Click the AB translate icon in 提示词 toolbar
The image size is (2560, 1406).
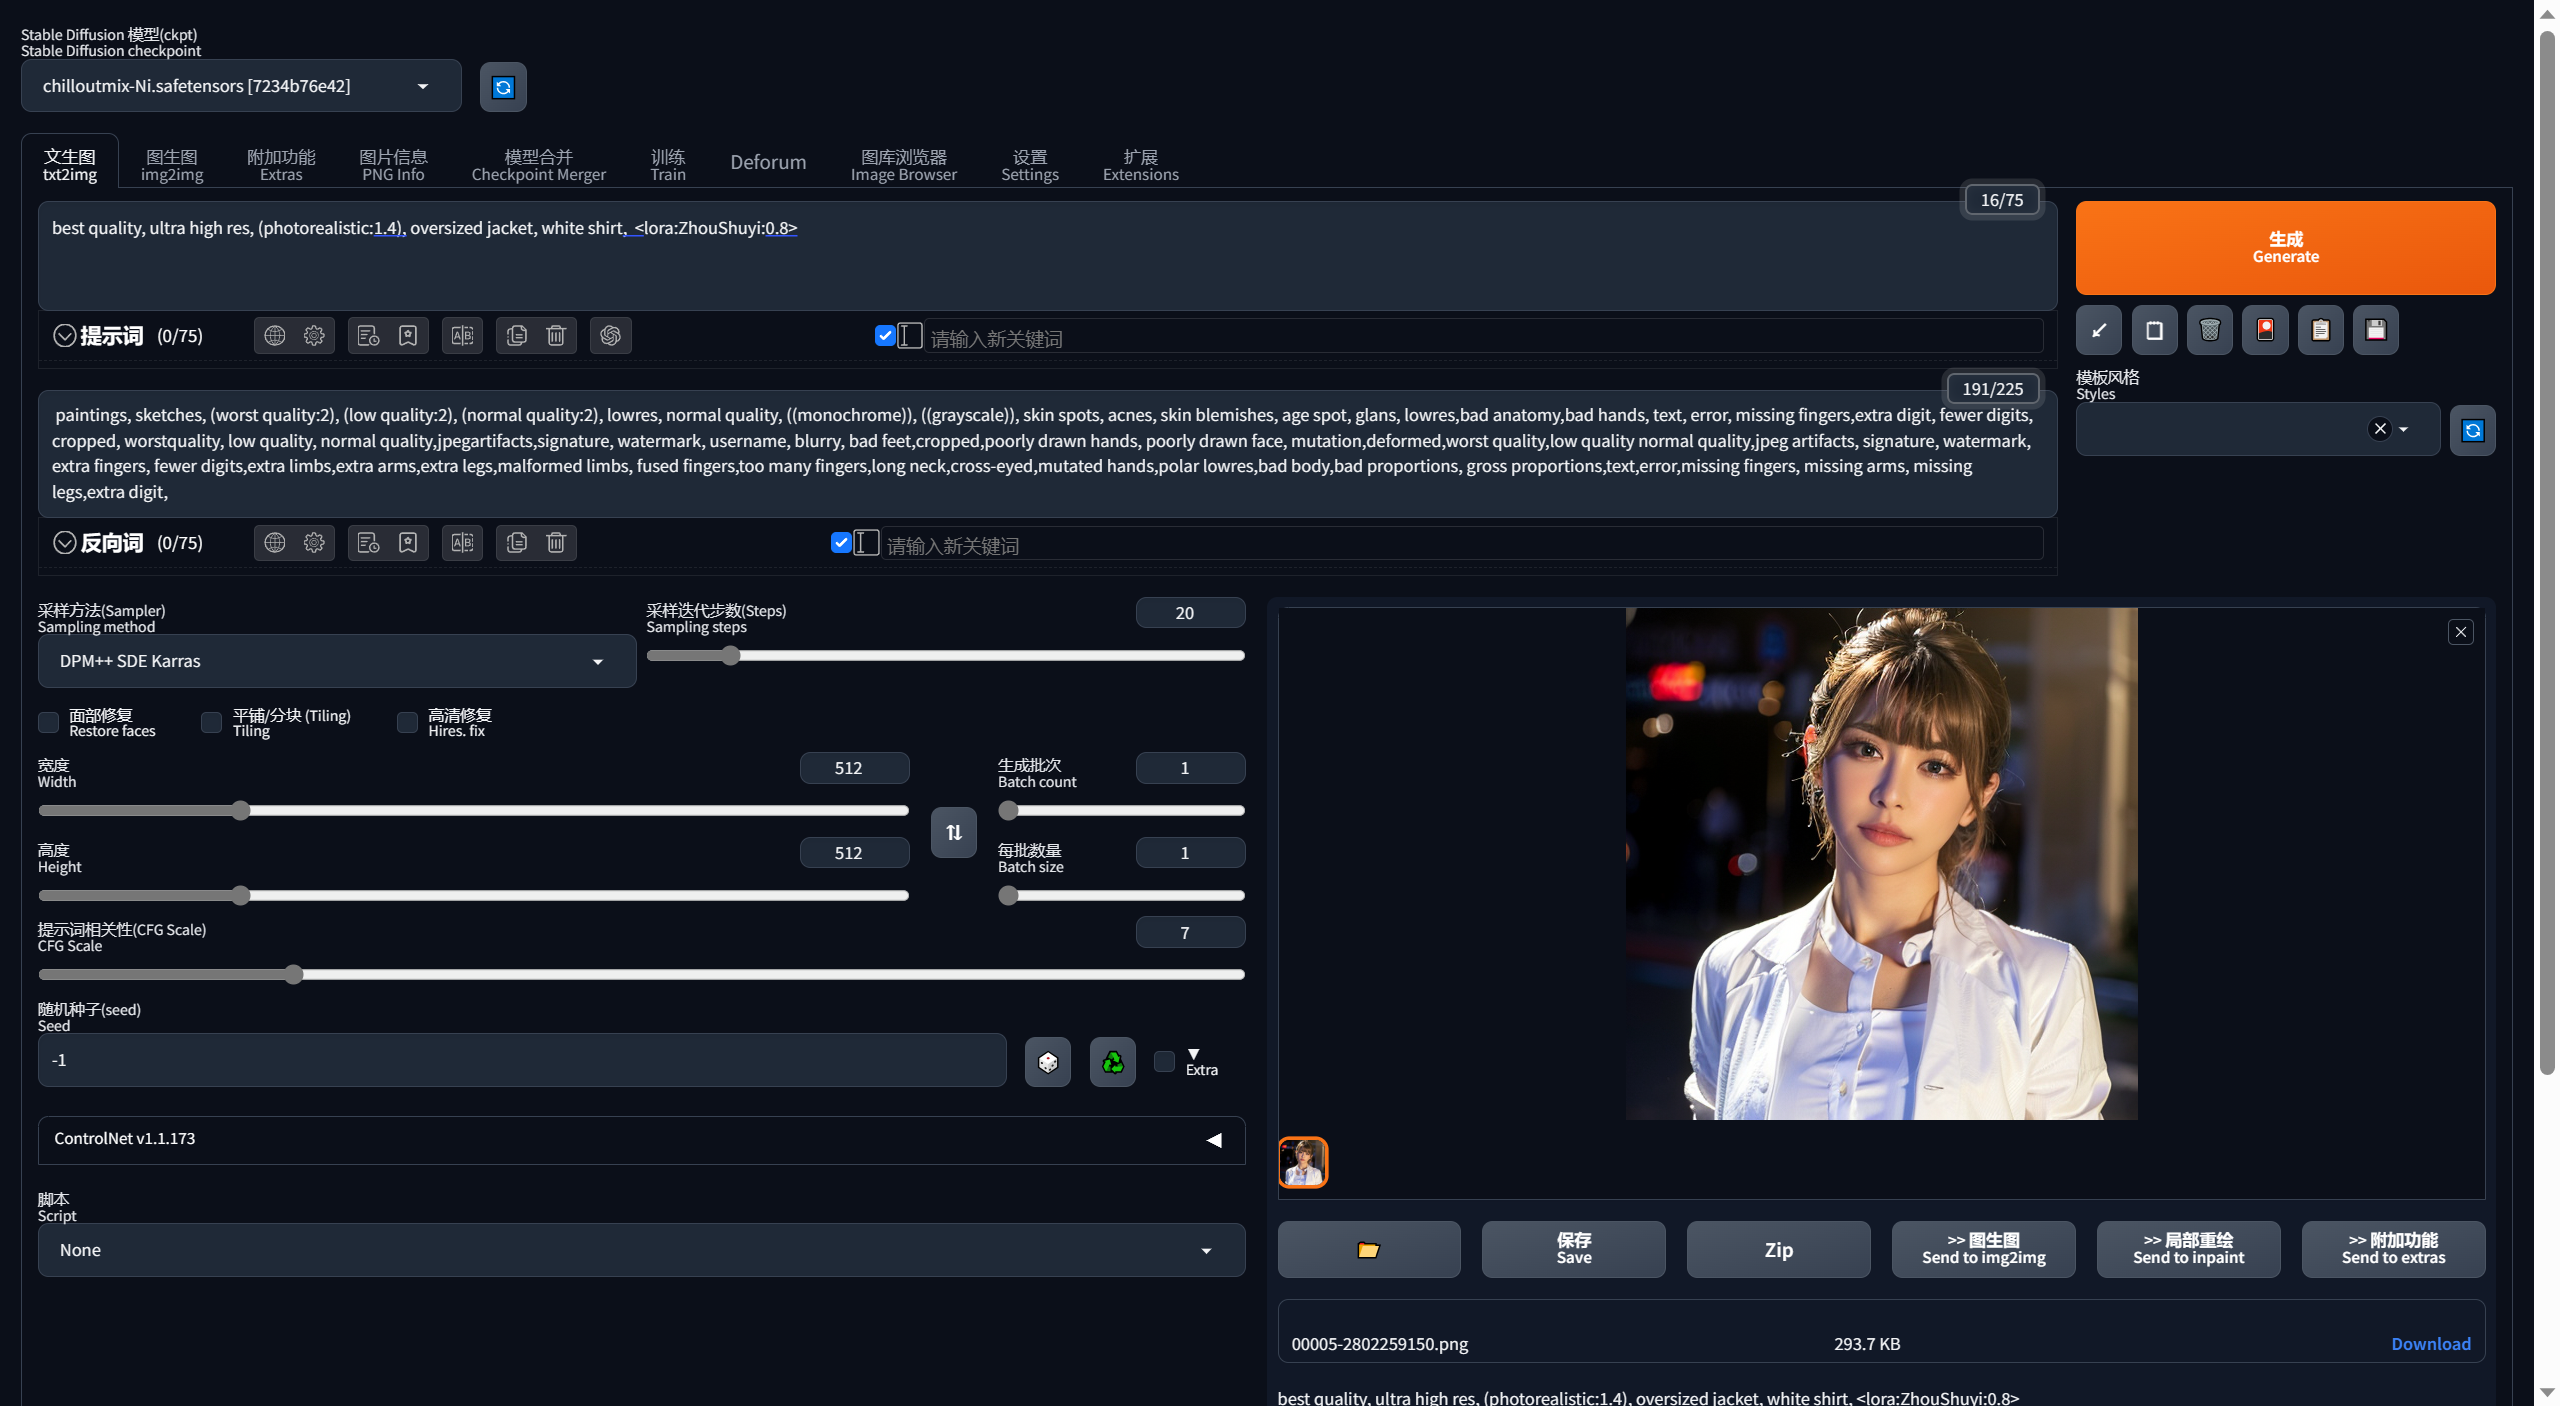tap(462, 336)
